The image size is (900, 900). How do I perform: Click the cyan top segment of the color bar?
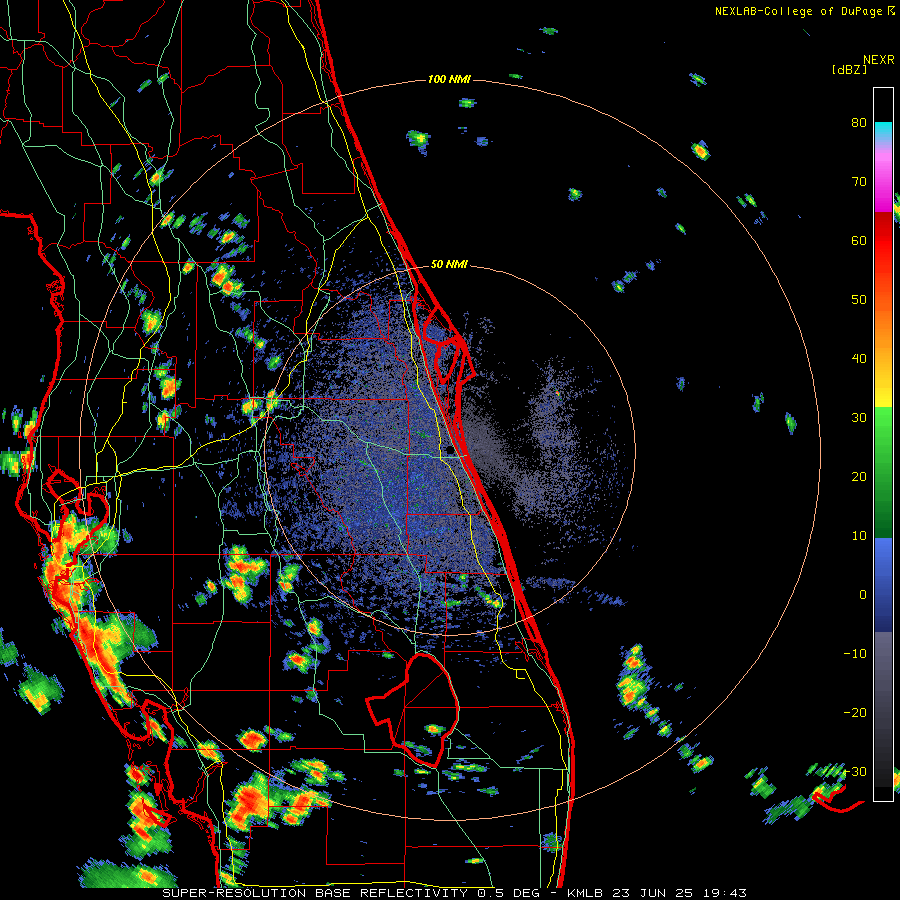tap(883, 131)
